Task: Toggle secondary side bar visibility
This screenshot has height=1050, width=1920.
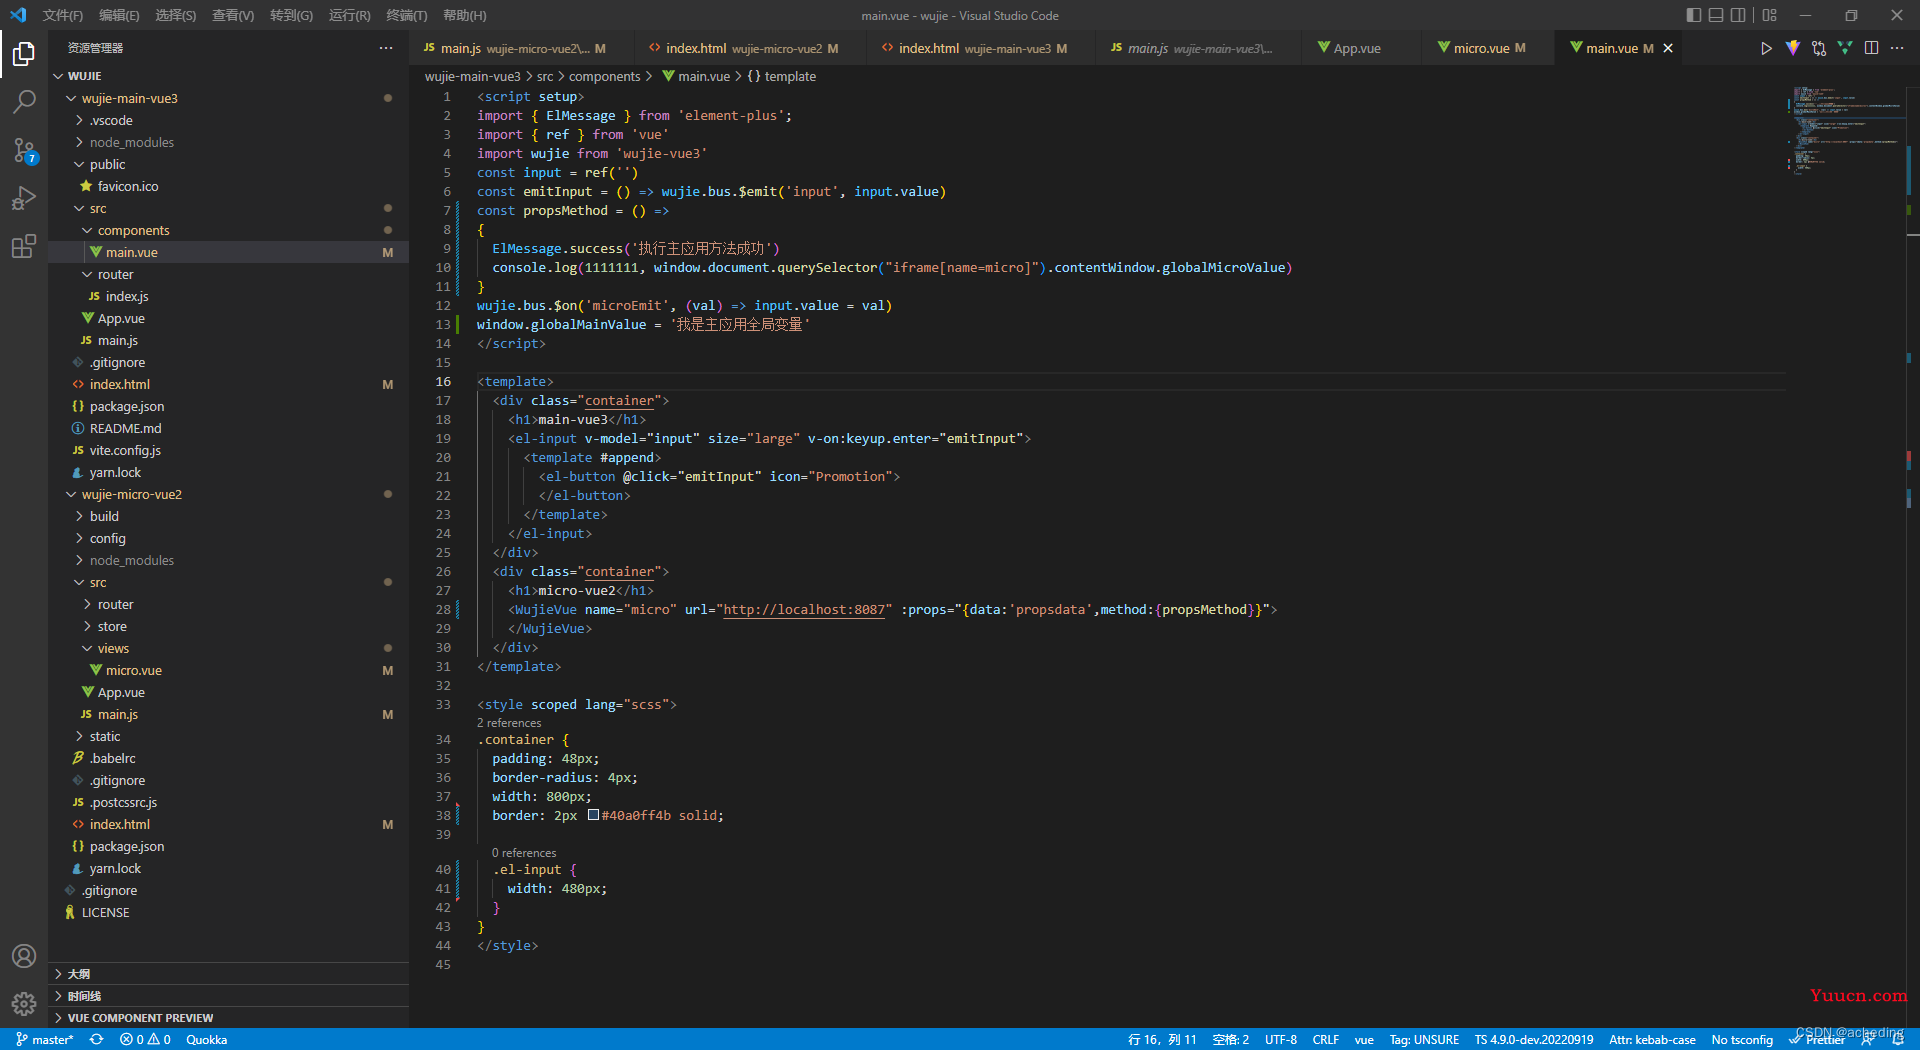Action: pyautogui.click(x=1738, y=15)
